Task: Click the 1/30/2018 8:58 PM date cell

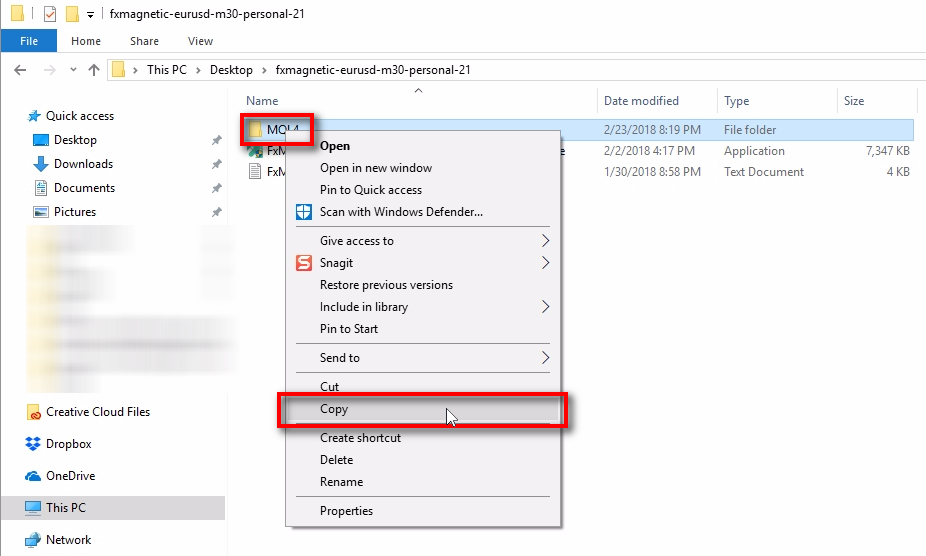Action: coord(652,172)
